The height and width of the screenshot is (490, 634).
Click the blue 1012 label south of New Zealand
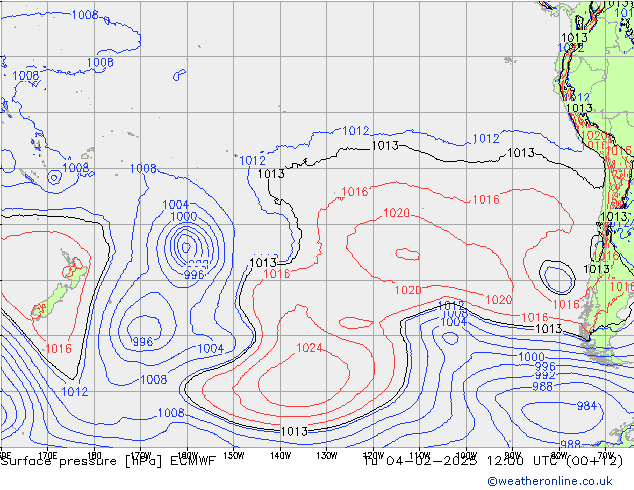(x=75, y=392)
